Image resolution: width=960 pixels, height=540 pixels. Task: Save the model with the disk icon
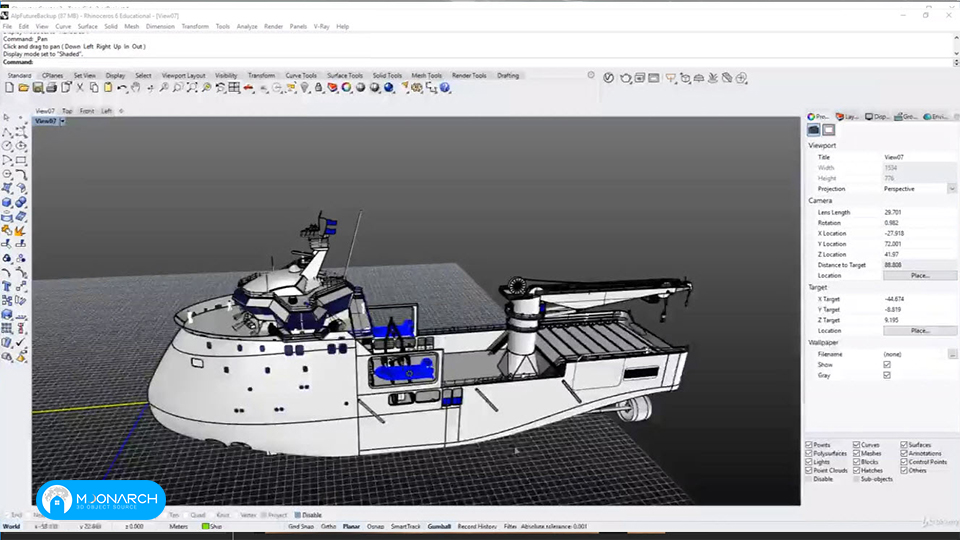(x=37, y=88)
